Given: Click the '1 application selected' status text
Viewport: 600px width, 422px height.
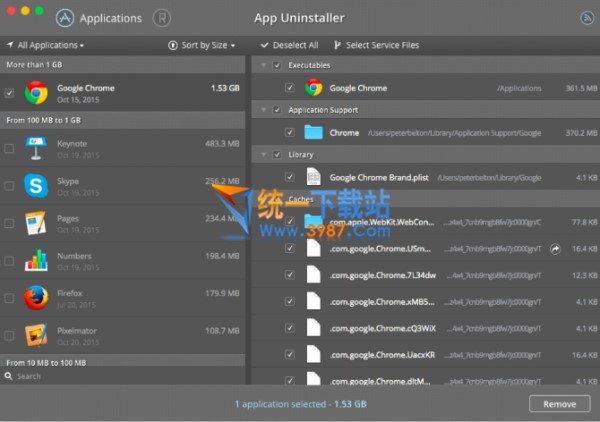Looking at the screenshot, I should click(300, 404).
